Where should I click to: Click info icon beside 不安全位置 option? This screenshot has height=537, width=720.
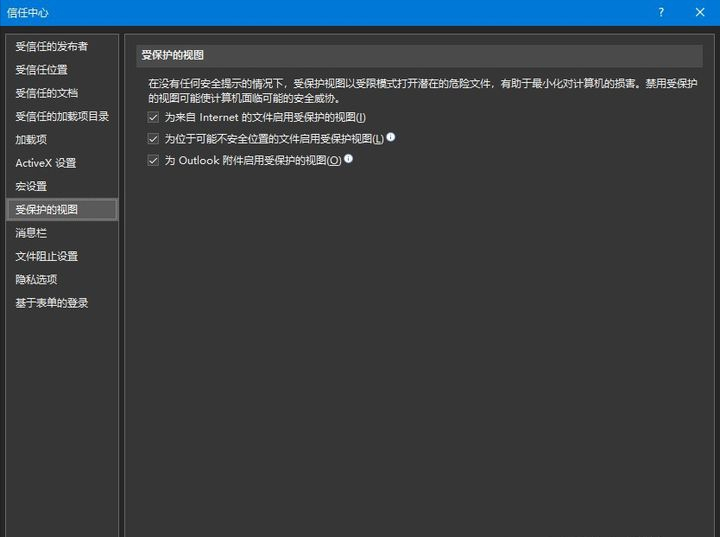coord(391,137)
